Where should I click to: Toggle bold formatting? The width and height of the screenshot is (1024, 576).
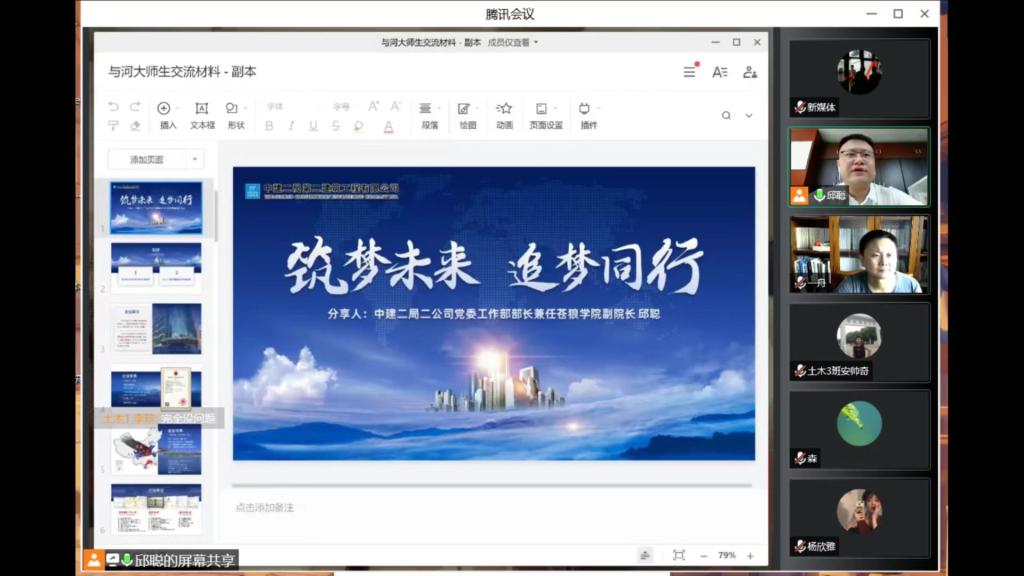(x=269, y=126)
